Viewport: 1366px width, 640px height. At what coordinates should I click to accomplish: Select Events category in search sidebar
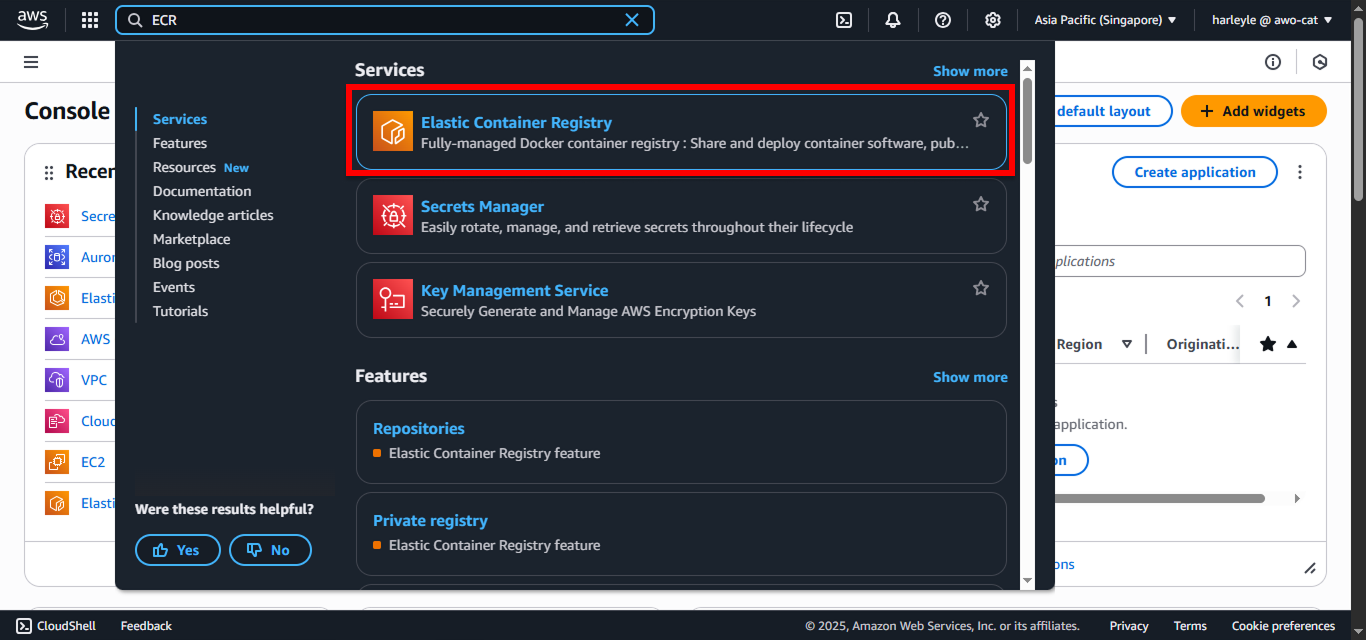tap(174, 287)
